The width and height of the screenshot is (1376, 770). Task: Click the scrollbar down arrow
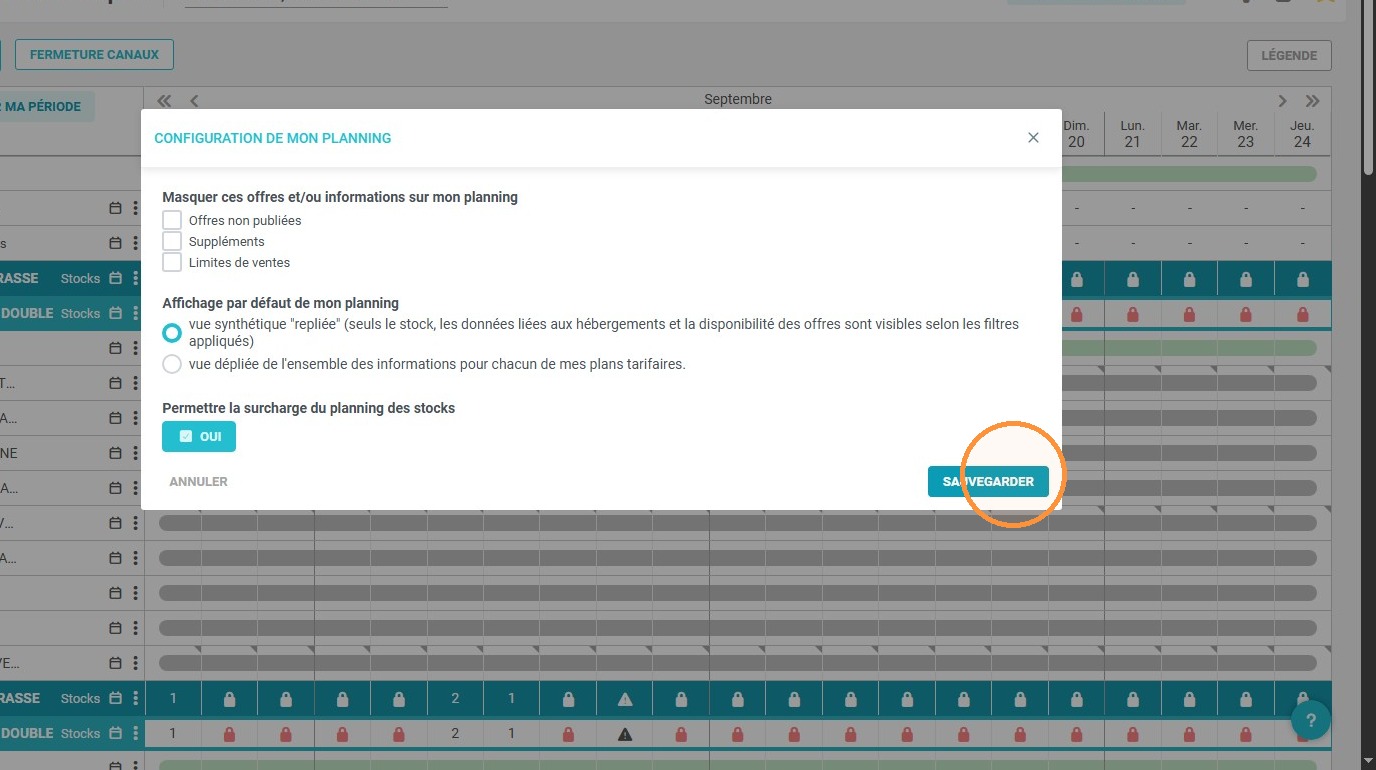click(x=1368, y=761)
